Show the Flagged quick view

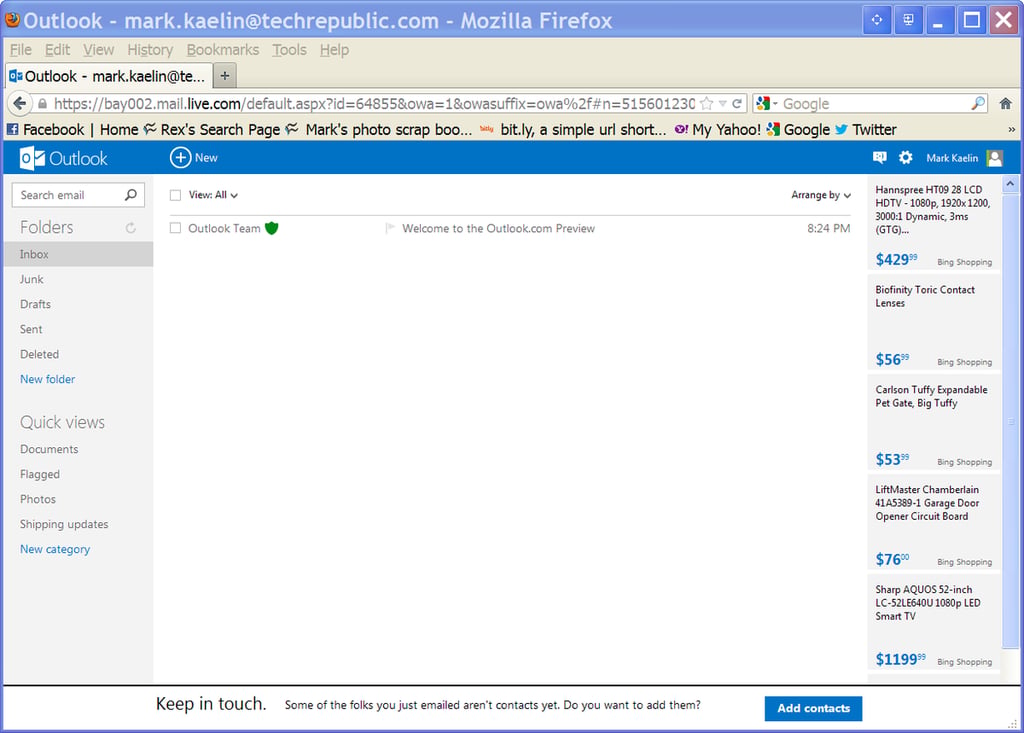40,474
